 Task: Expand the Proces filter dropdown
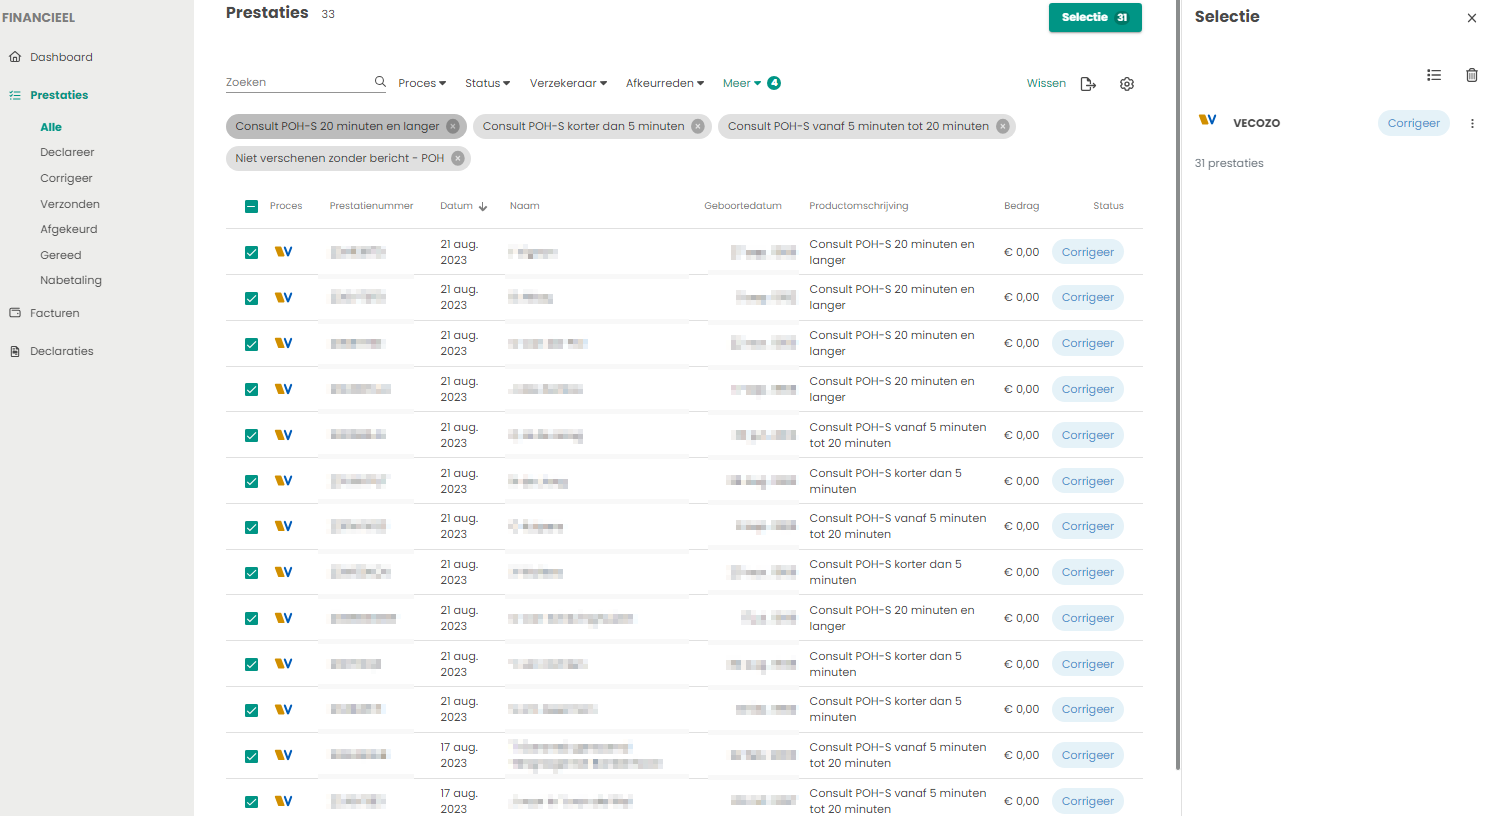[421, 83]
